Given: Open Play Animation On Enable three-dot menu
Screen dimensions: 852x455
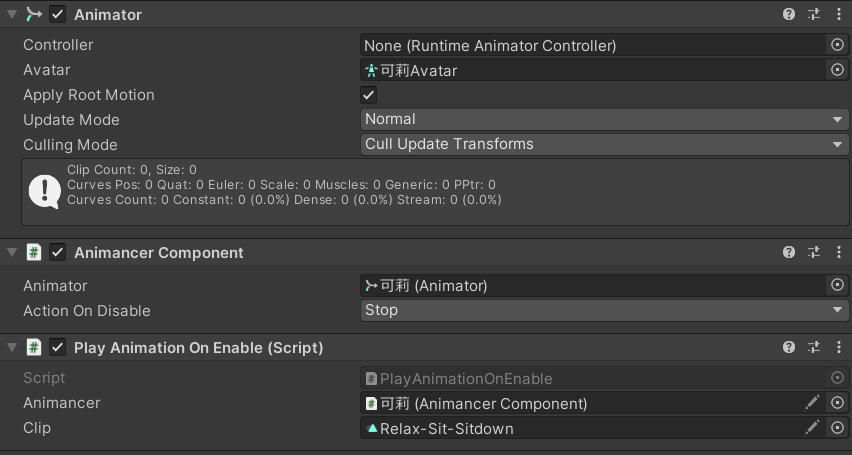Looking at the screenshot, I should point(838,347).
